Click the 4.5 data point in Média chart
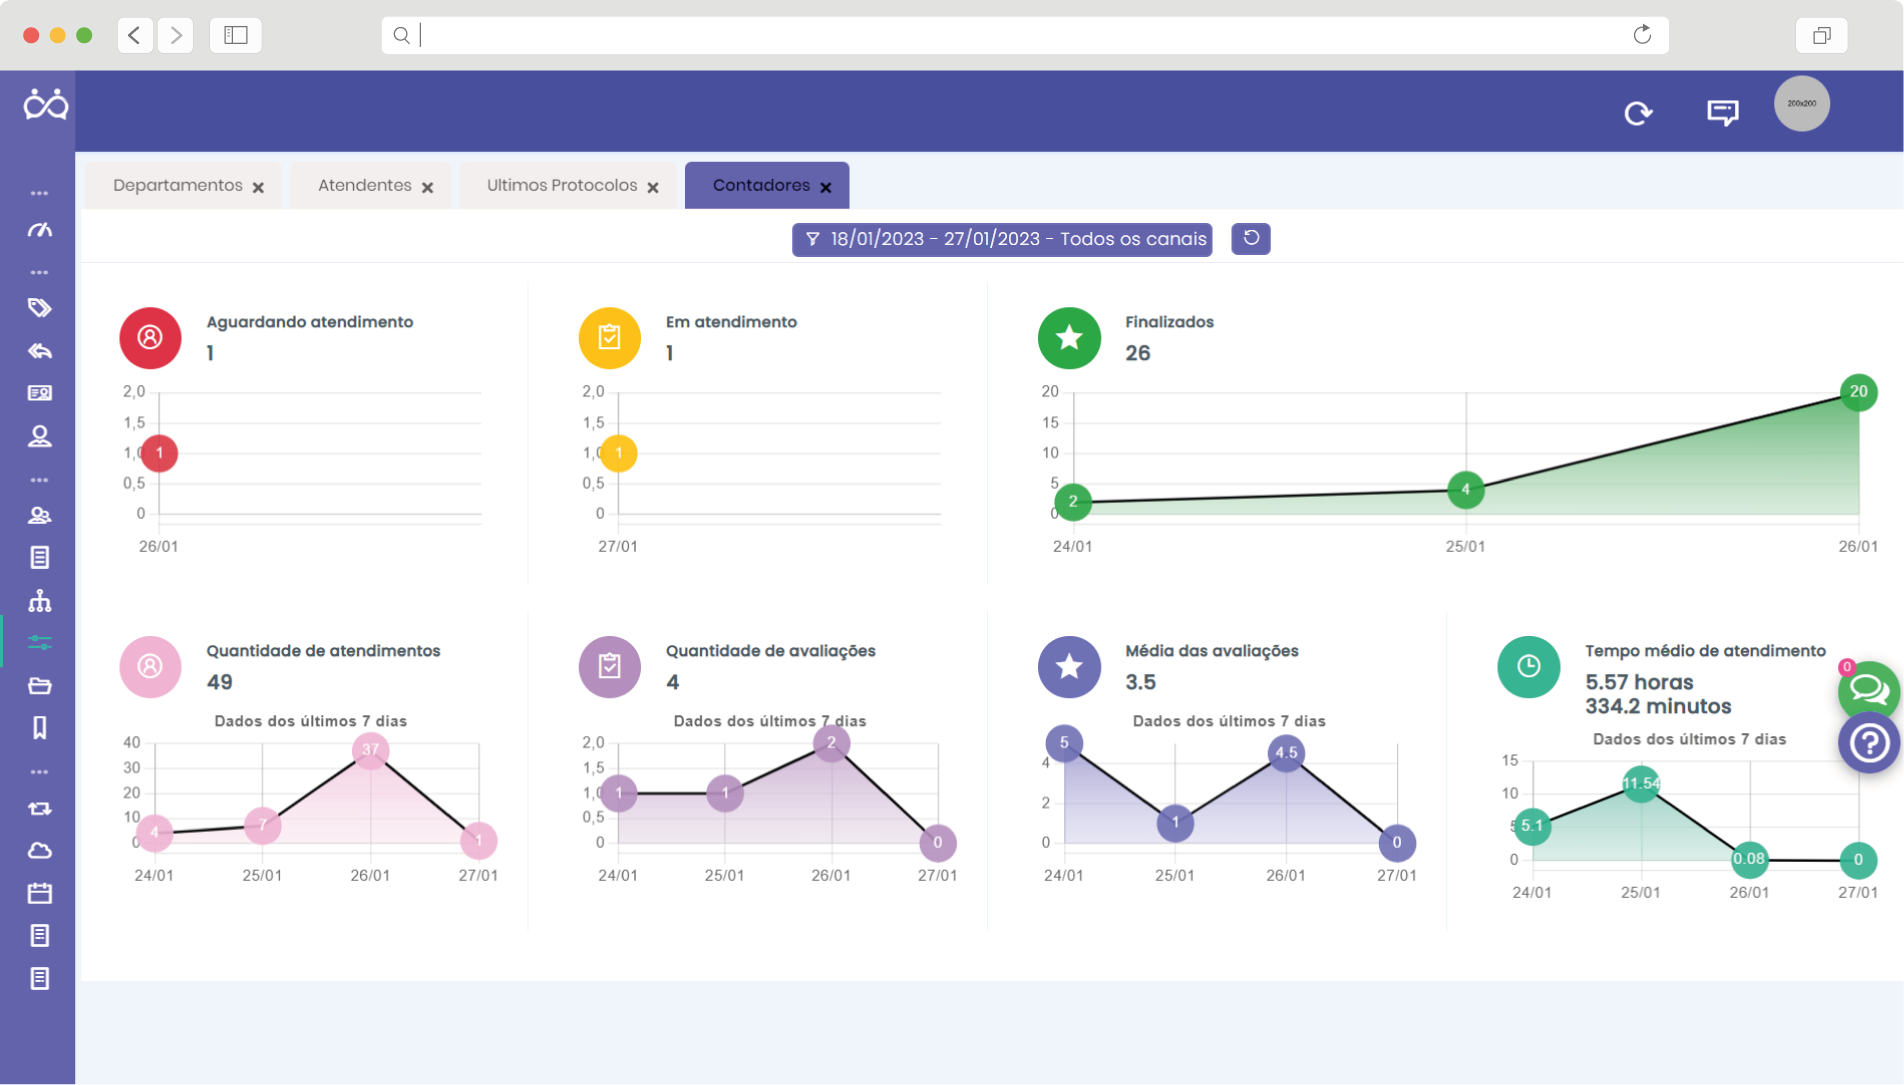Screen dimensions: 1904x1085 [x=1286, y=753]
